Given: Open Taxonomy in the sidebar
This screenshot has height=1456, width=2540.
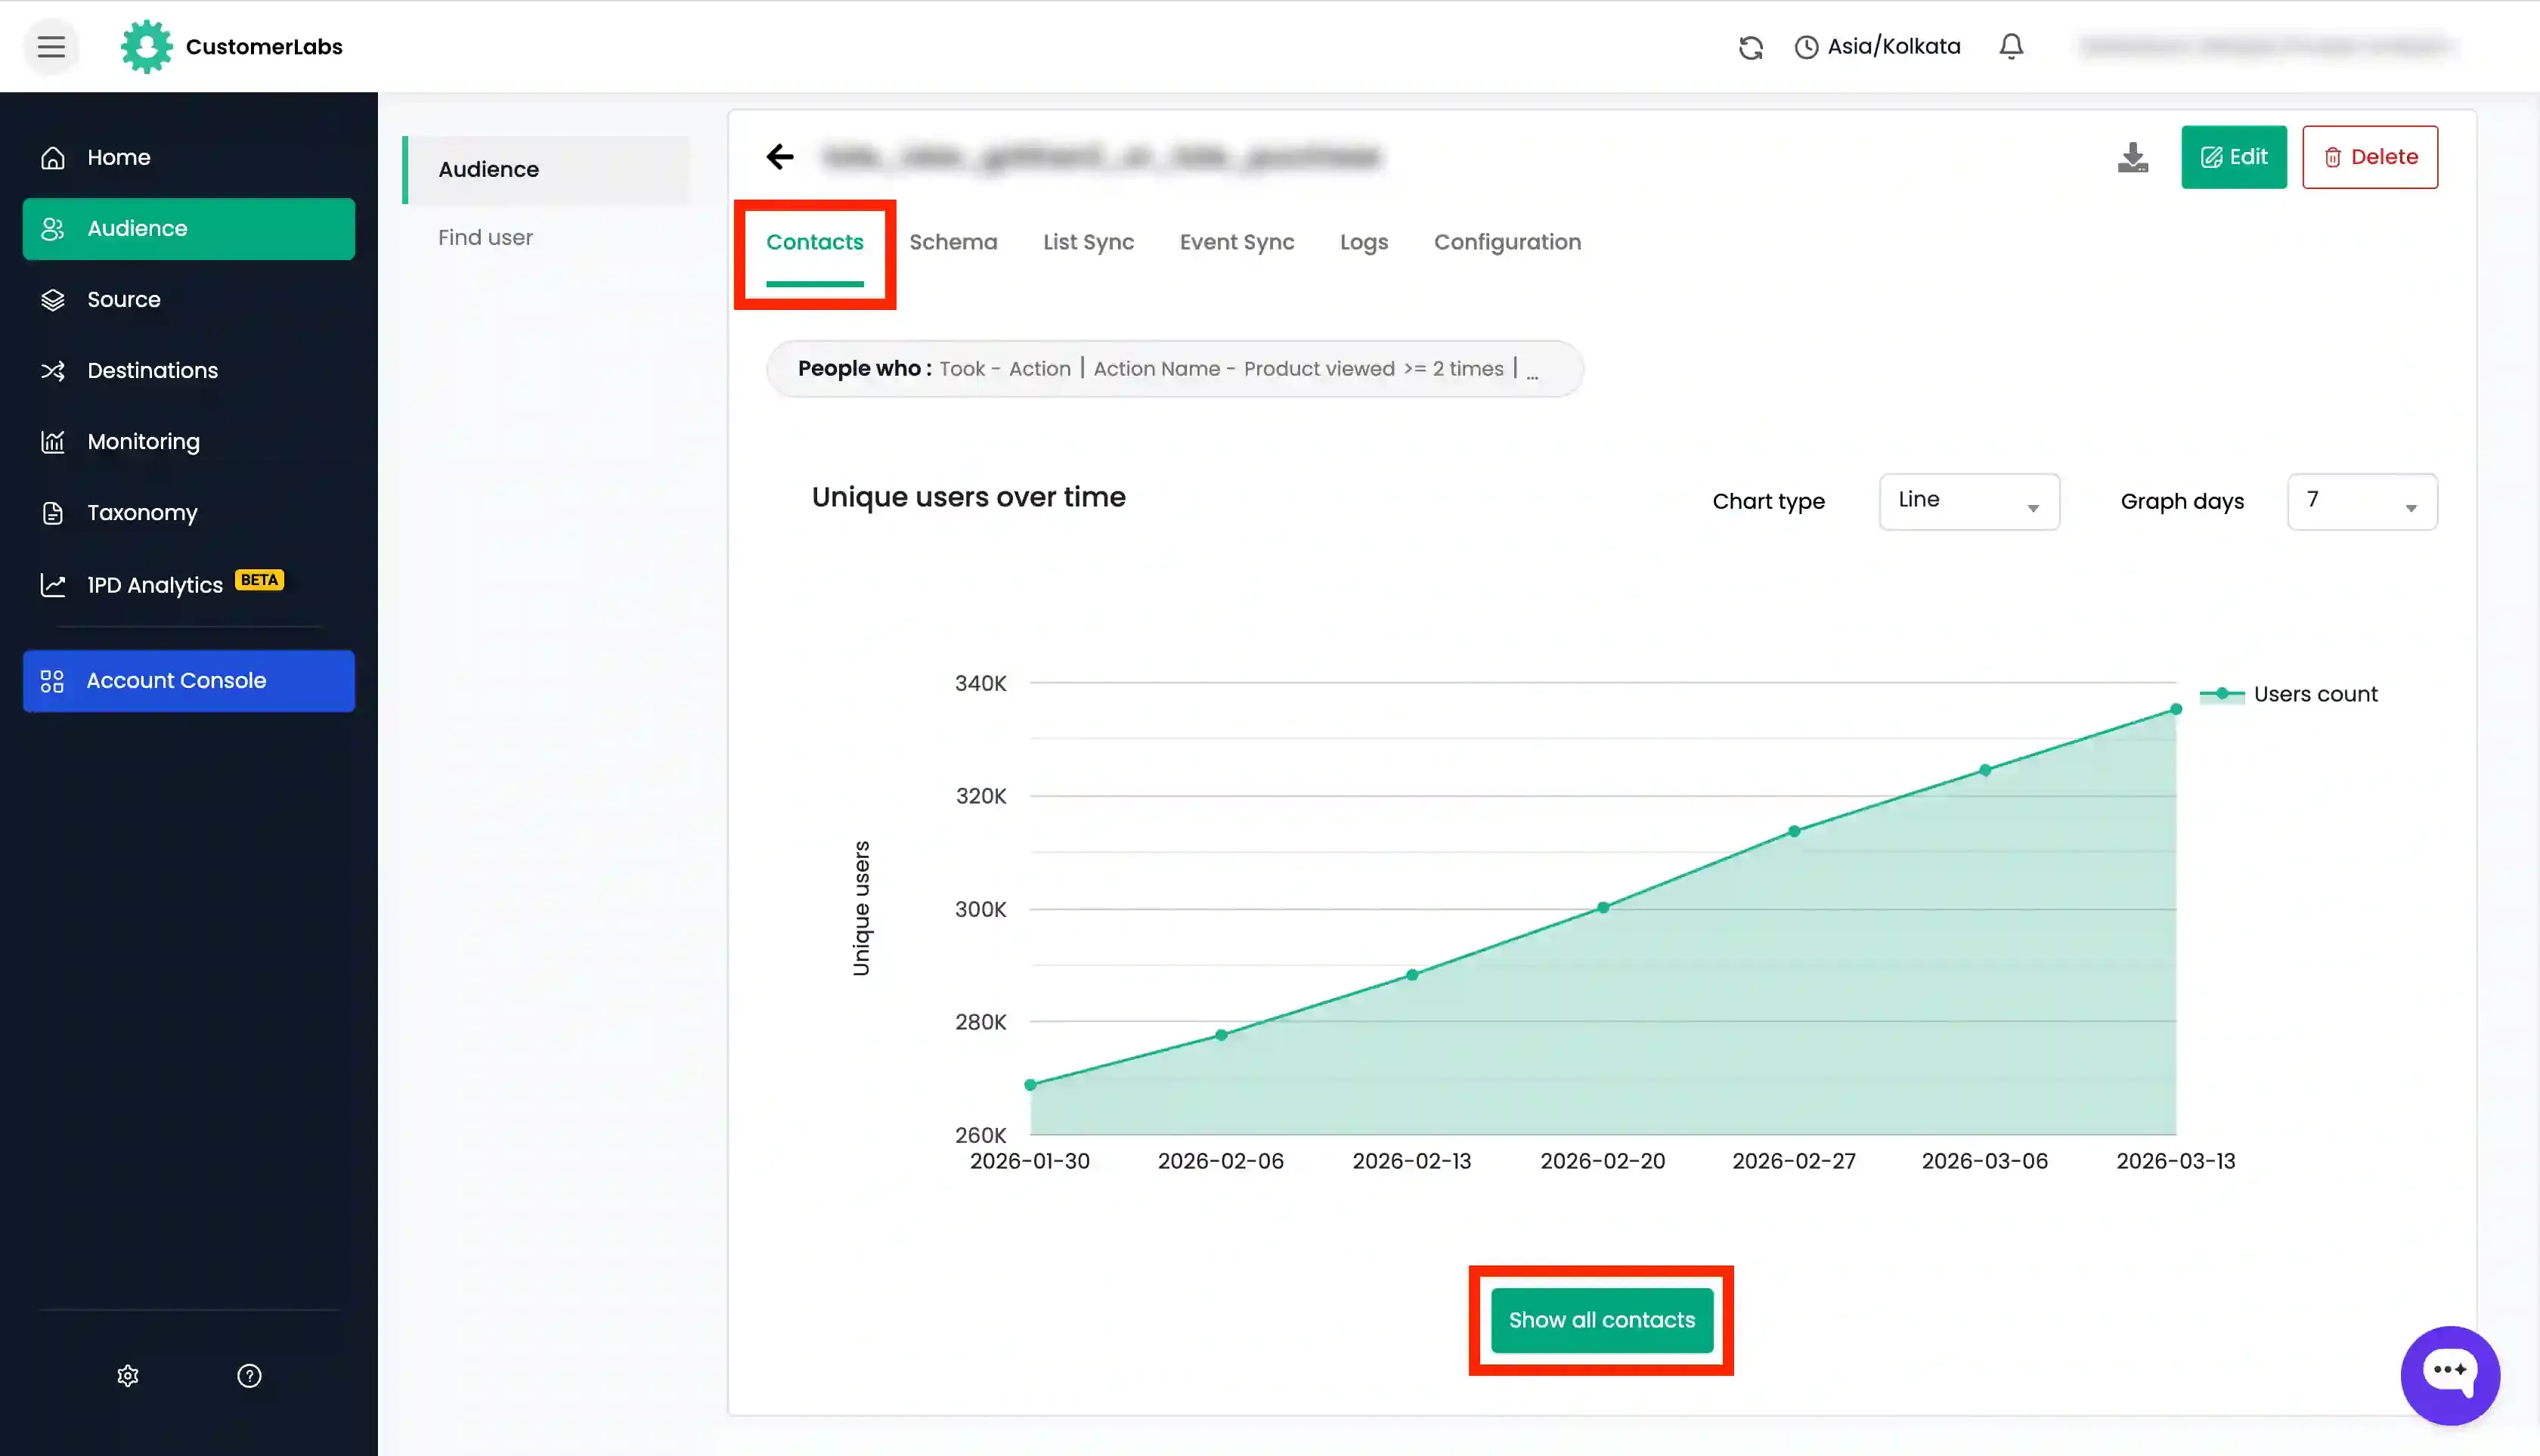Looking at the screenshot, I should coord(188,513).
